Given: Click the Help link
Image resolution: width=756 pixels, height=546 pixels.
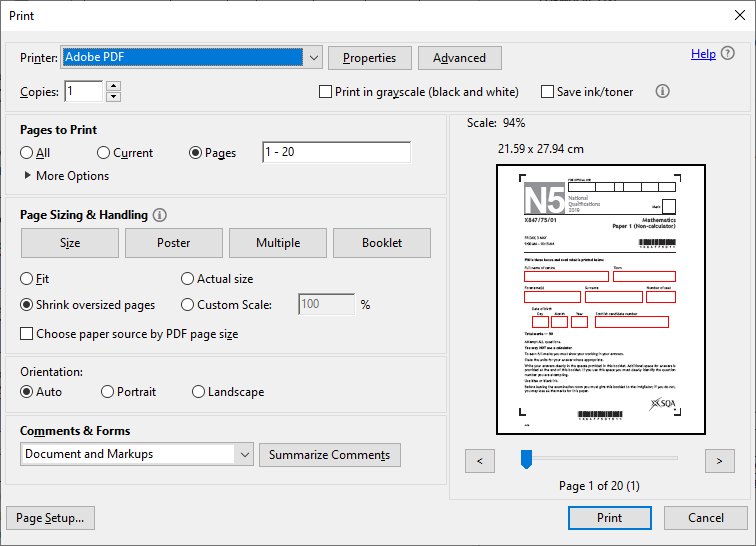Looking at the screenshot, I should pyautogui.click(x=703, y=54).
